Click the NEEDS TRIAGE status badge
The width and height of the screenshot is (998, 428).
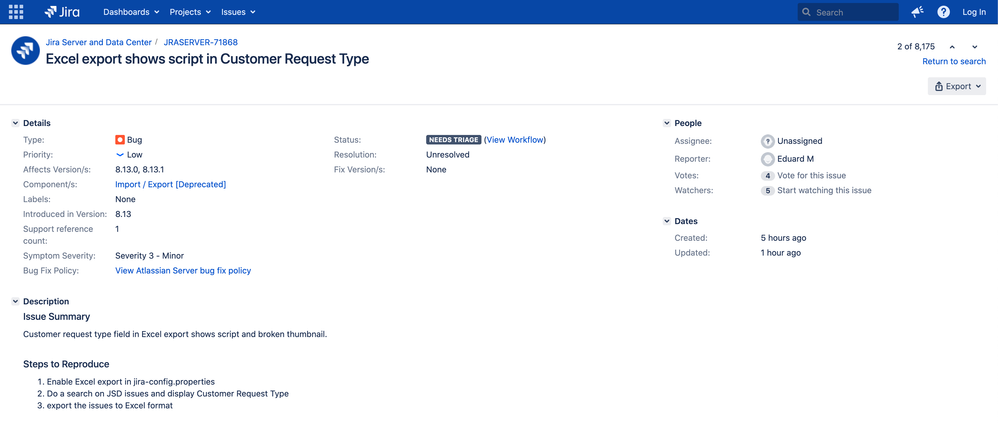[x=453, y=139]
